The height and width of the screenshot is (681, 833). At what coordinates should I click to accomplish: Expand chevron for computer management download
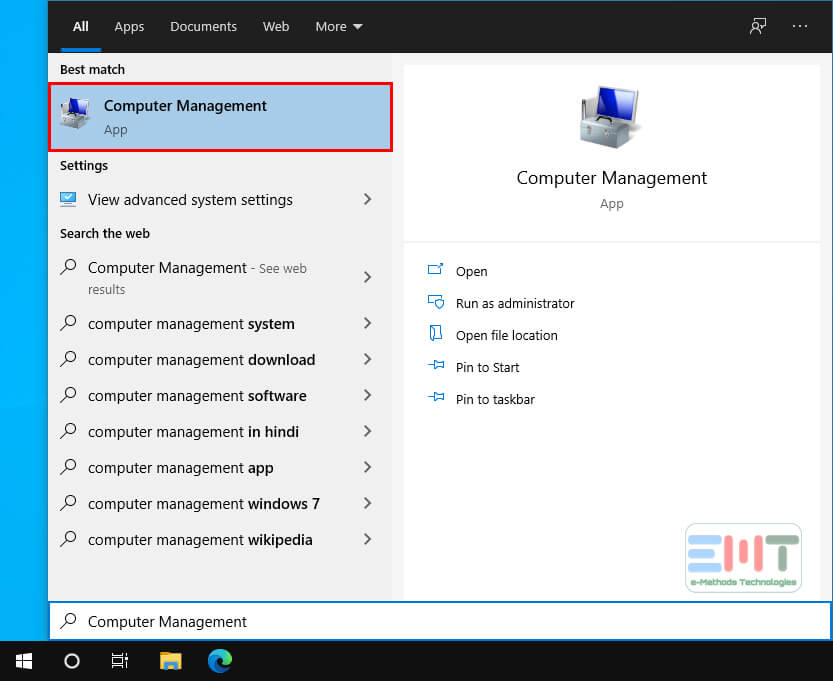(368, 359)
